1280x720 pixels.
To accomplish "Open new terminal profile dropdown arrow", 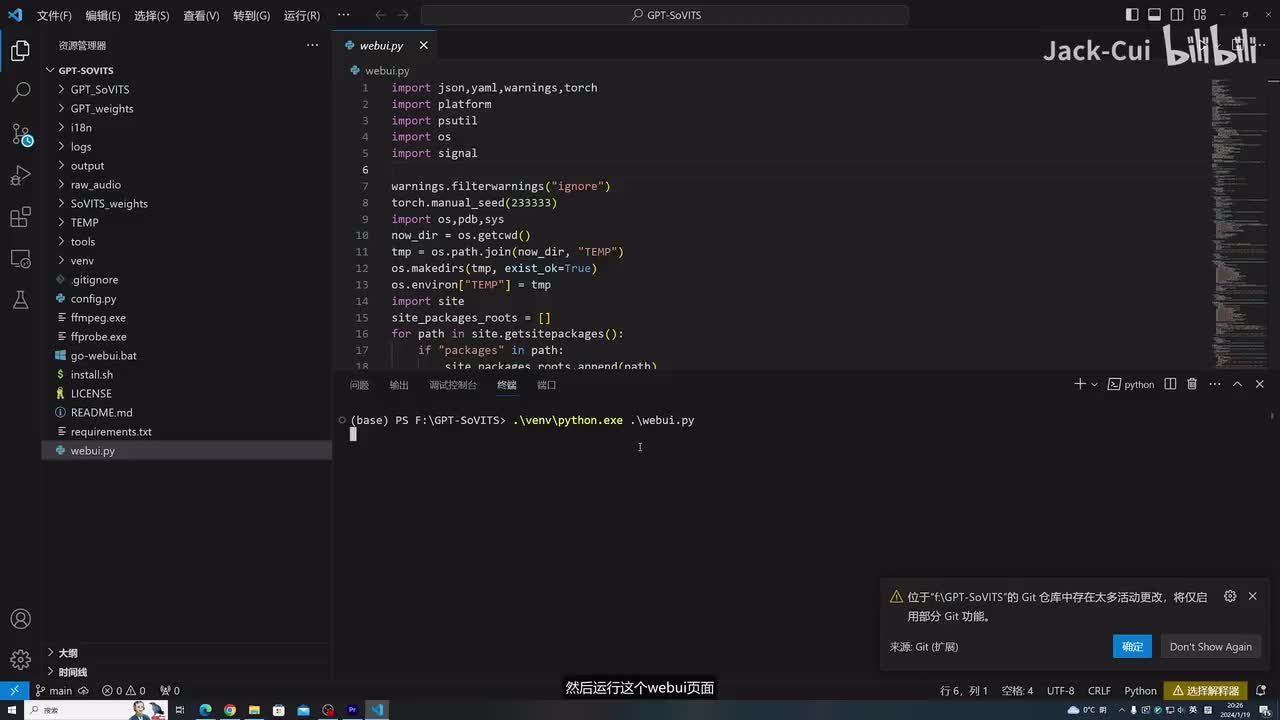I will 1094,384.
